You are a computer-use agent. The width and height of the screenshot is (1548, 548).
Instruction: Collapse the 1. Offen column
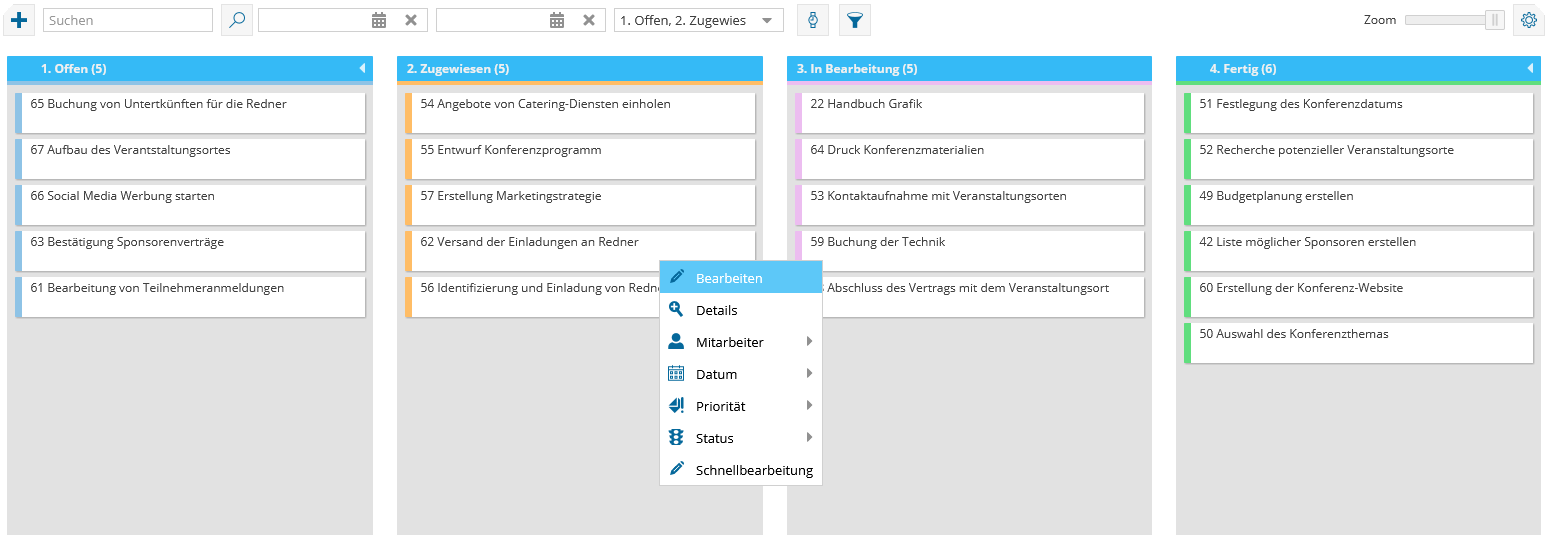tap(362, 69)
